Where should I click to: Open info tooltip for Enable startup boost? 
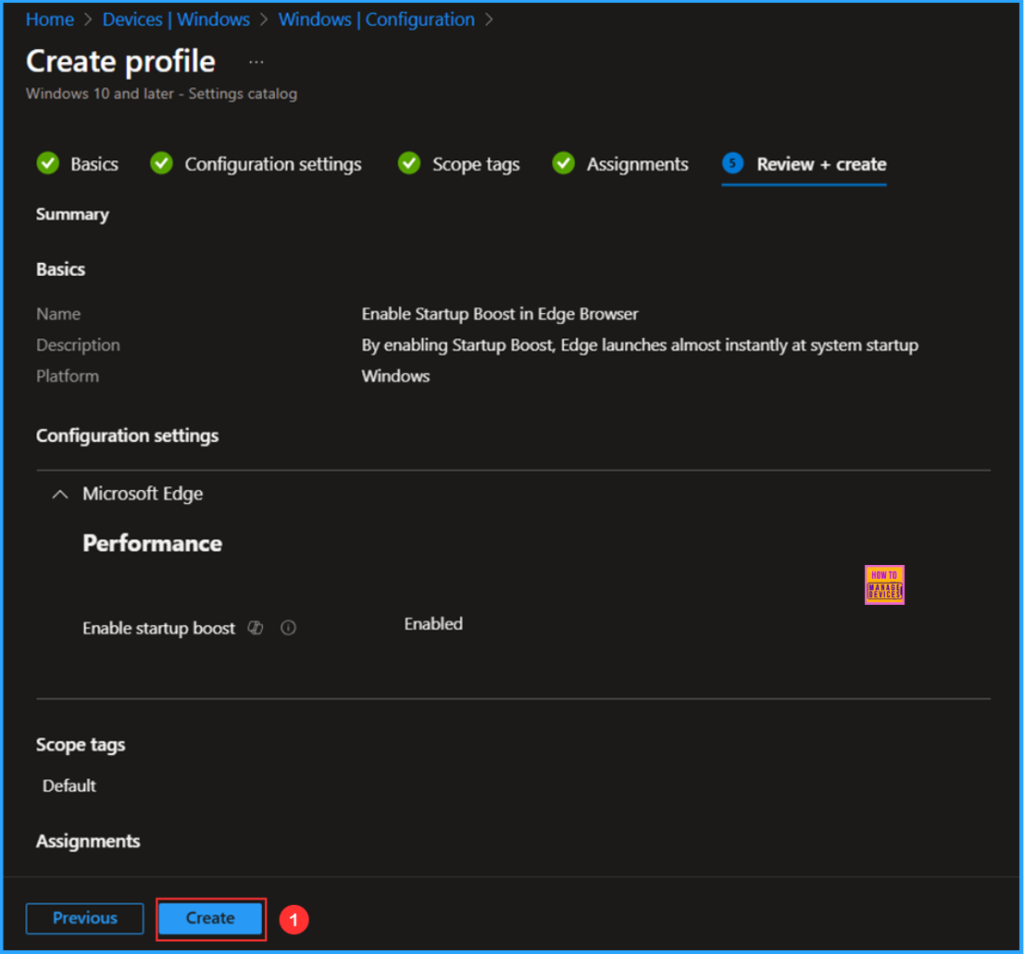pyautogui.click(x=288, y=628)
